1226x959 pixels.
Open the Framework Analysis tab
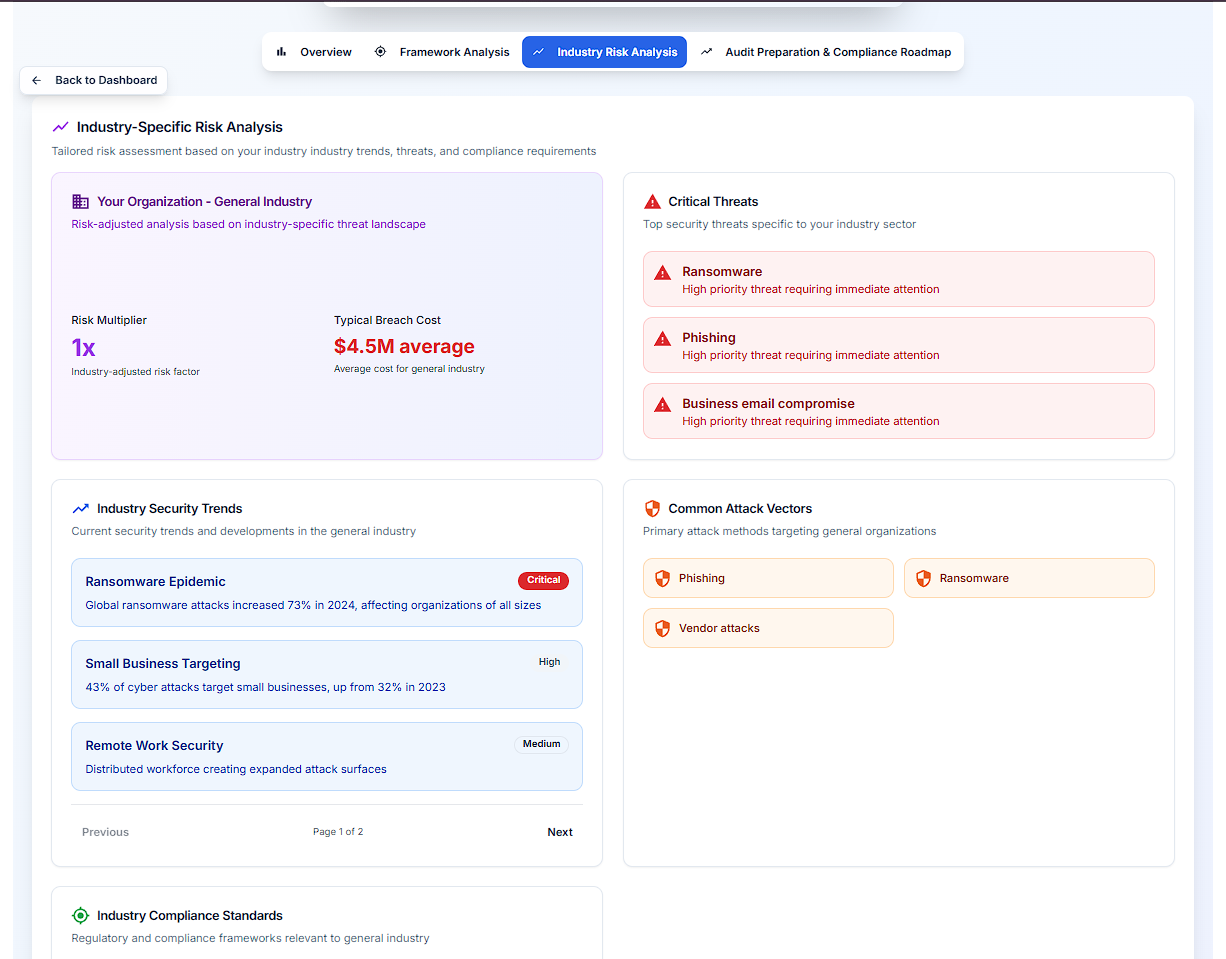442,52
